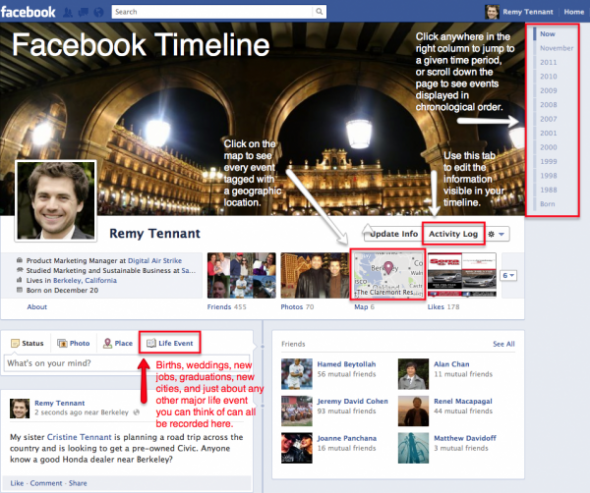
Task: Like the post about Honda dealer
Action: [x=17, y=483]
